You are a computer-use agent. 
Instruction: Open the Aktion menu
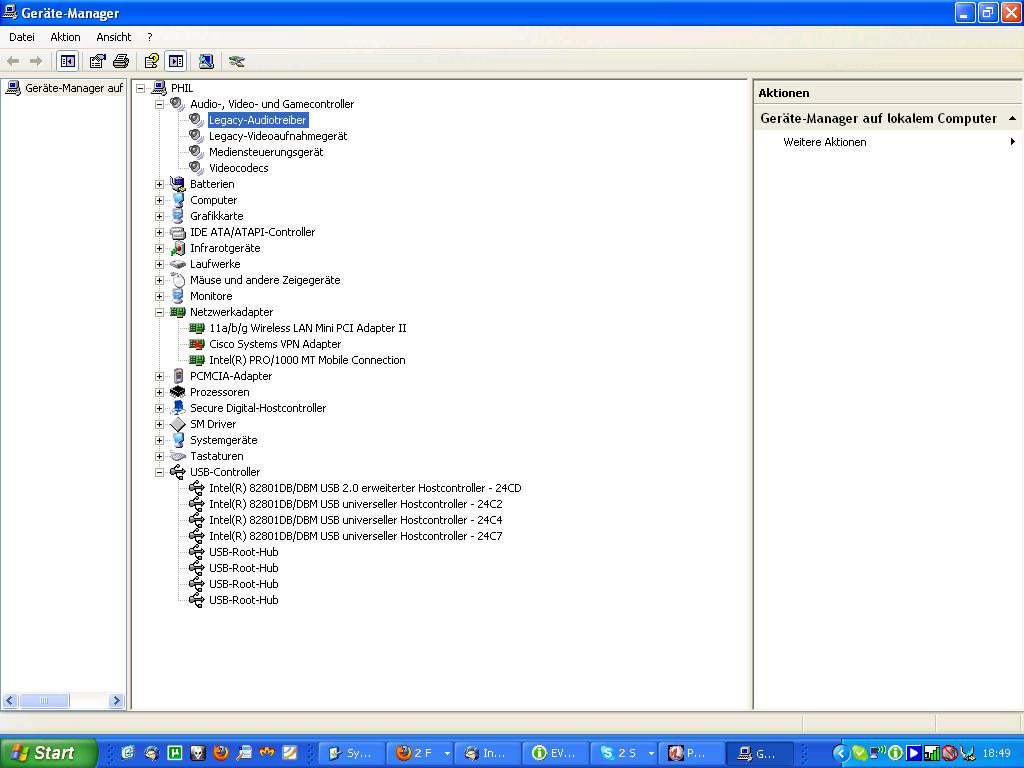65,37
